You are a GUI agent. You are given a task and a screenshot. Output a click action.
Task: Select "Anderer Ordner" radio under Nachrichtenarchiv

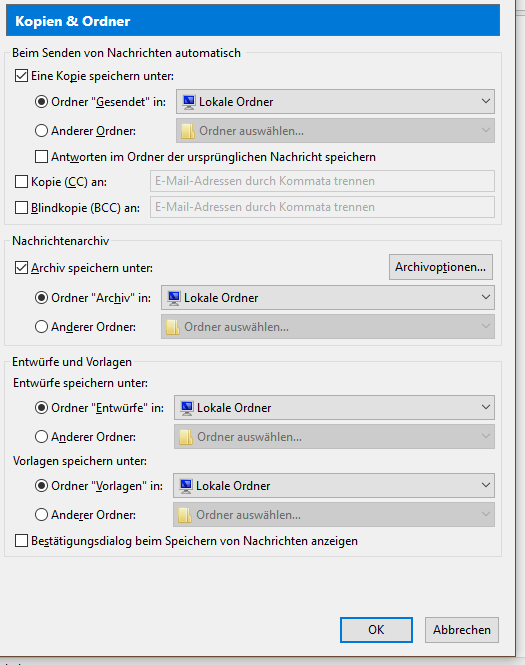click(x=41, y=327)
